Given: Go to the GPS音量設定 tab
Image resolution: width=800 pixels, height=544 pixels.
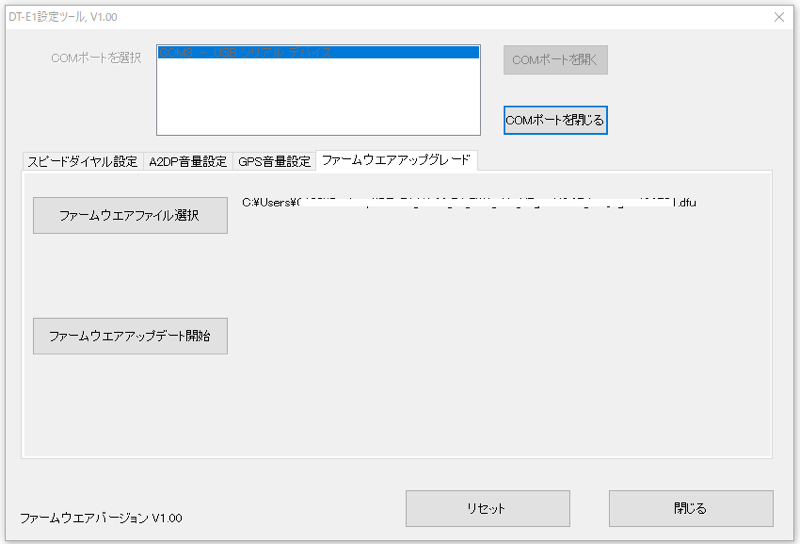Looking at the screenshot, I should click(x=274, y=161).
